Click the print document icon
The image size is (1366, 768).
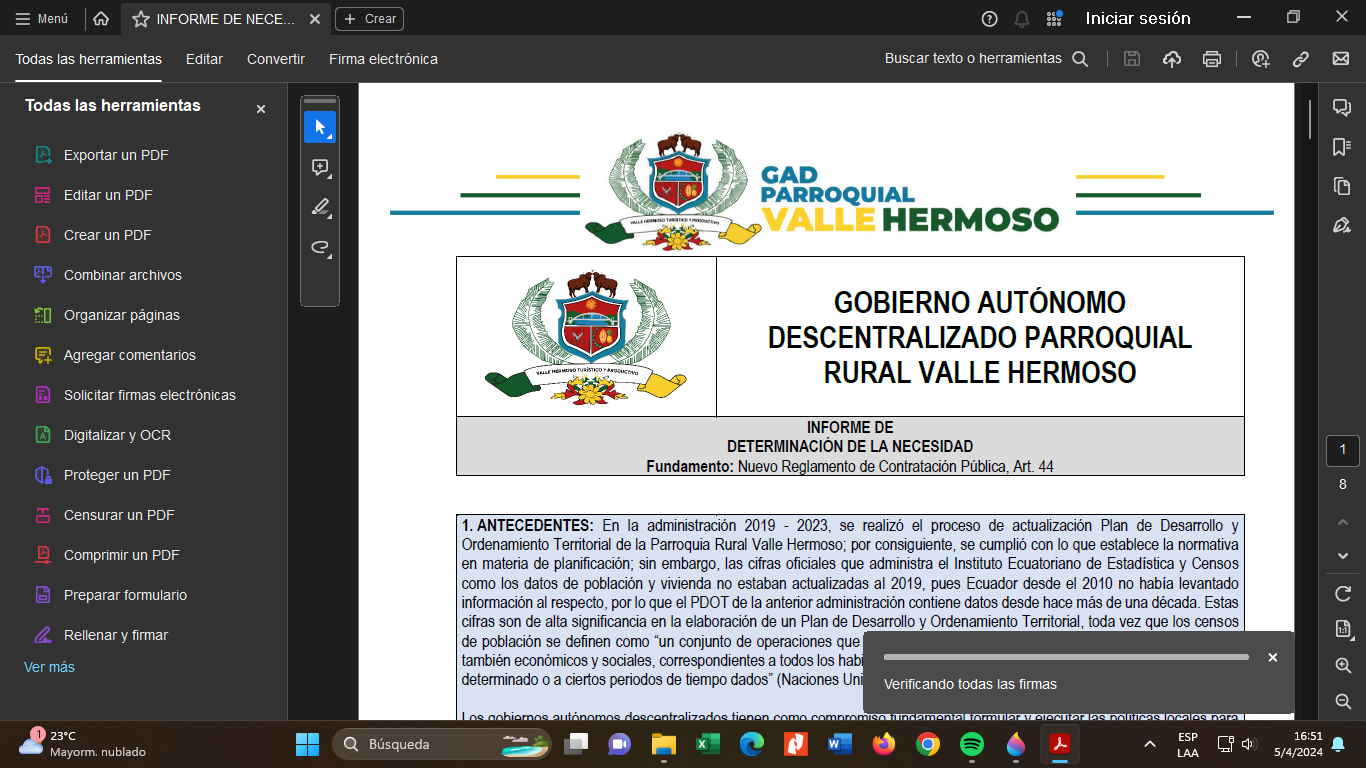click(x=1212, y=59)
